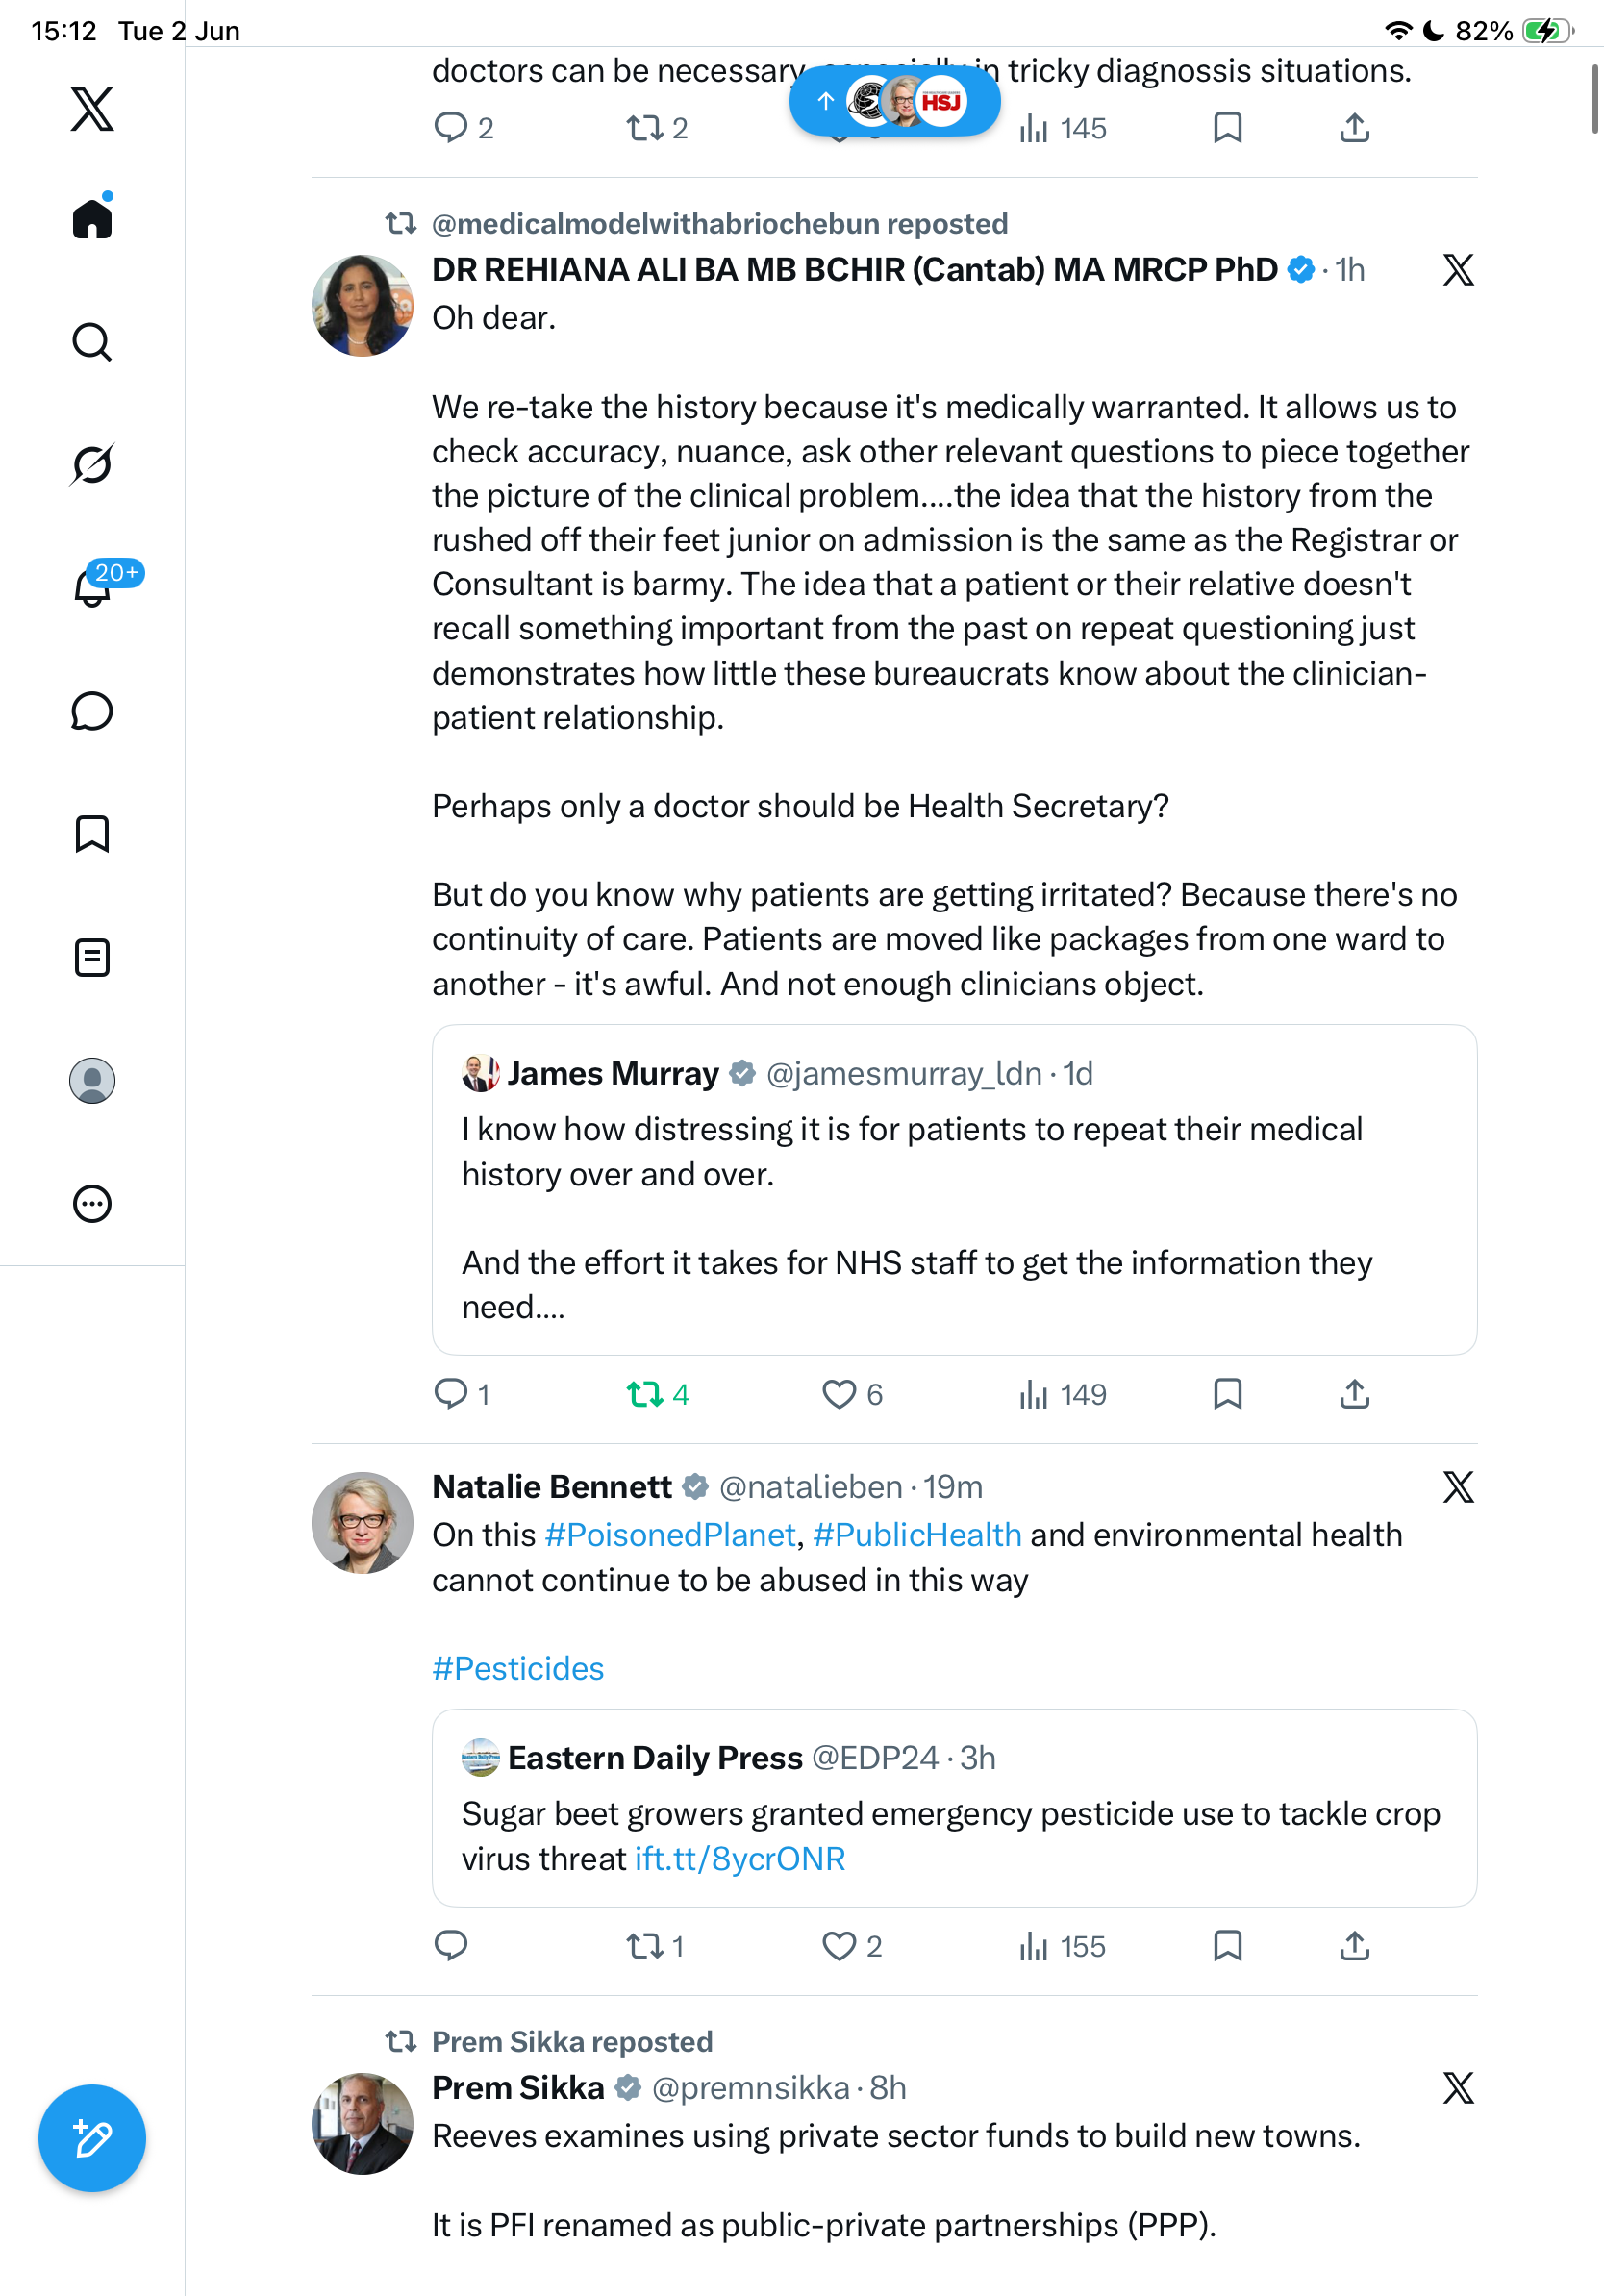Open the Search magnifier in sidebar

click(x=92, y=342)
